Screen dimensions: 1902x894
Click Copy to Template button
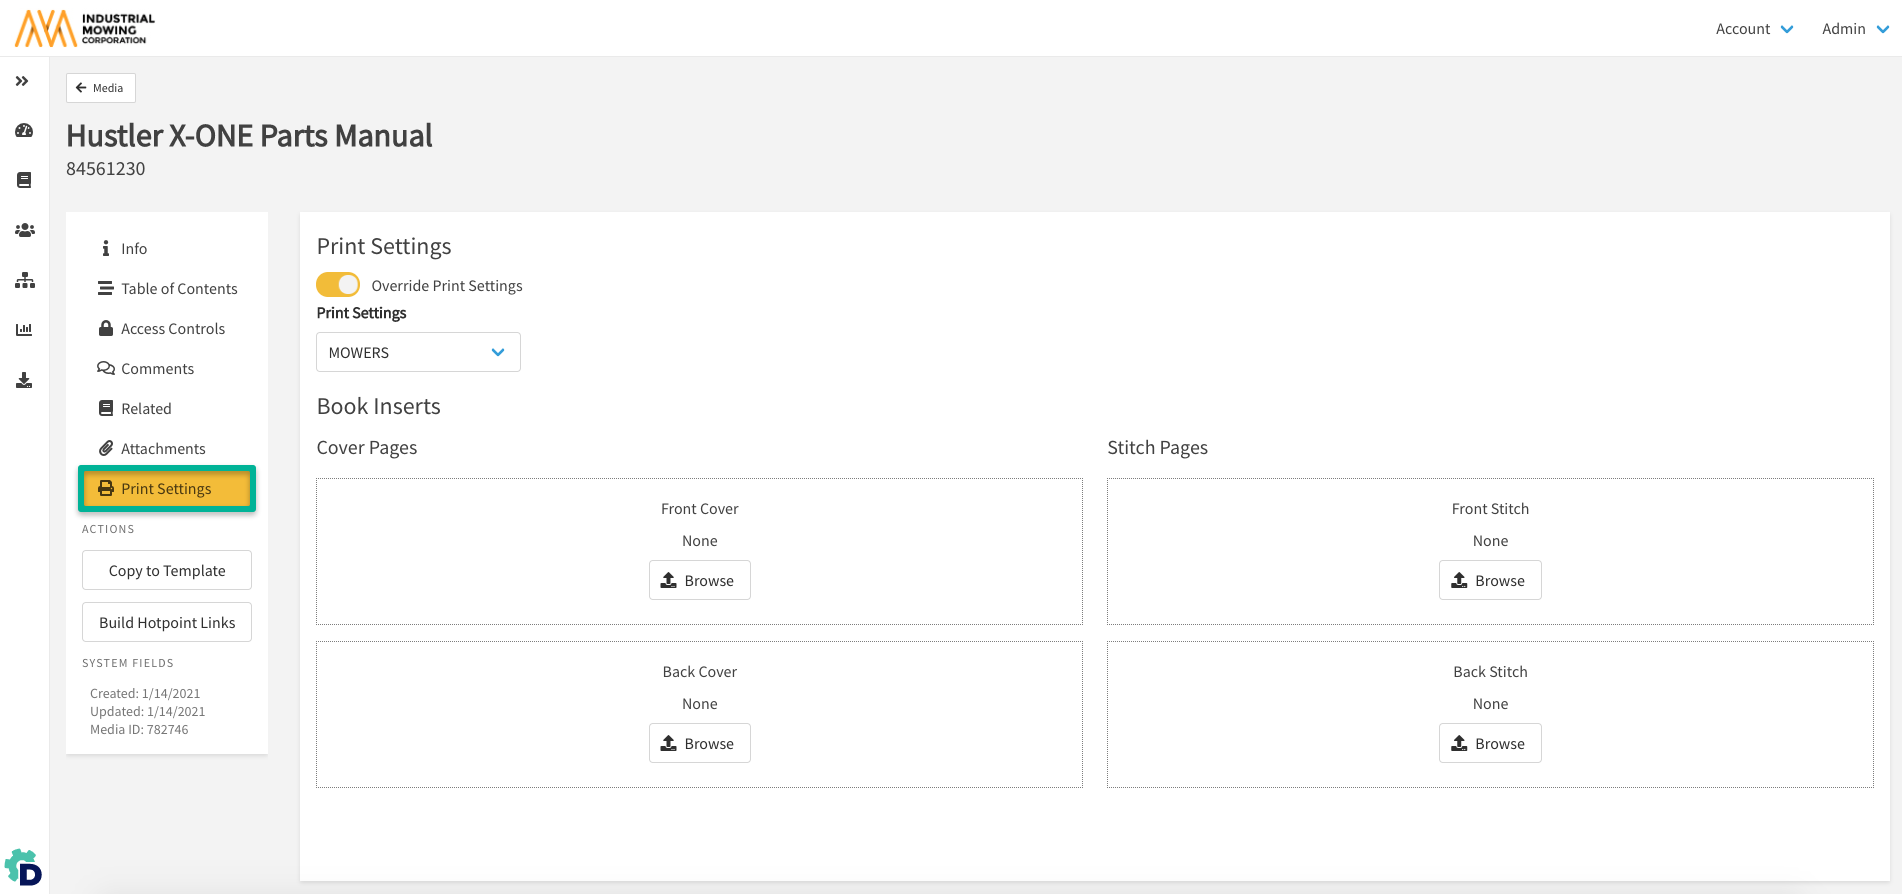click(x=167, y=571)
